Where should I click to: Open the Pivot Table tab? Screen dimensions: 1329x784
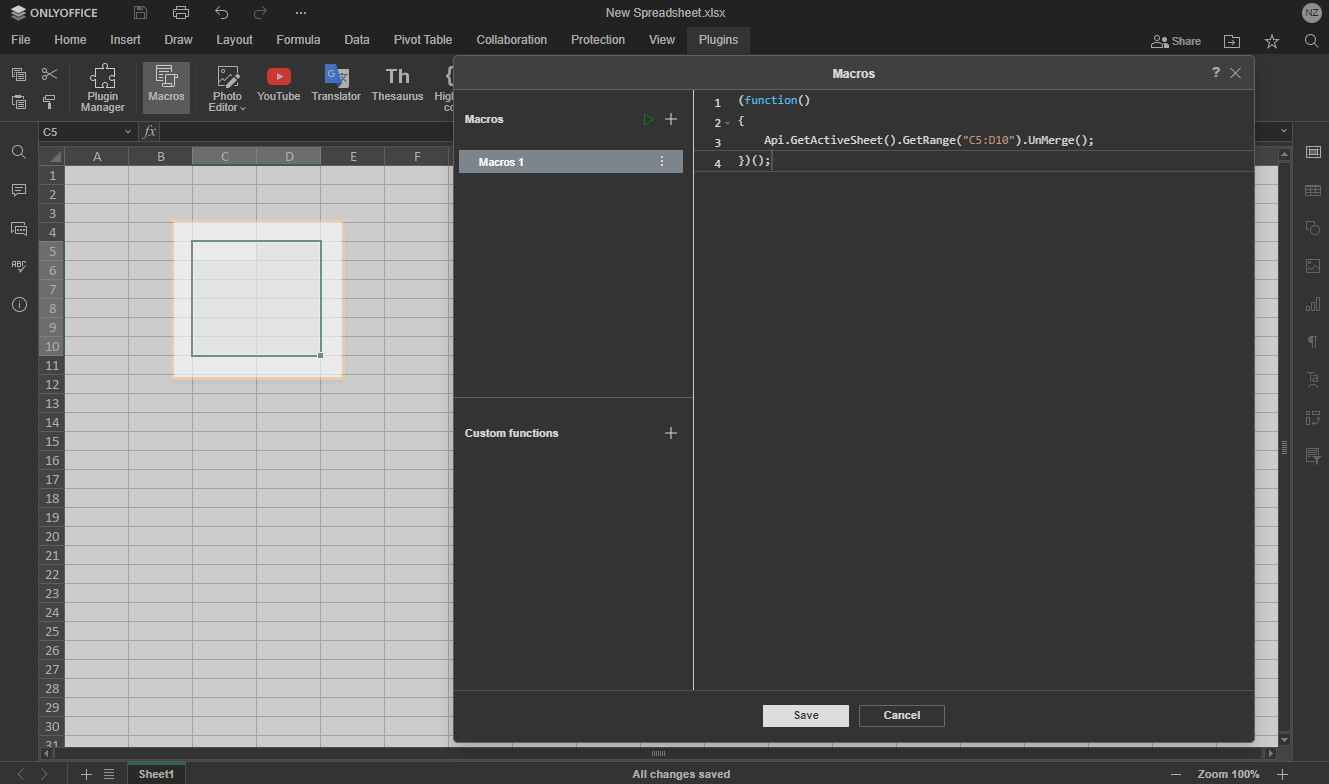tap(422, 40)
